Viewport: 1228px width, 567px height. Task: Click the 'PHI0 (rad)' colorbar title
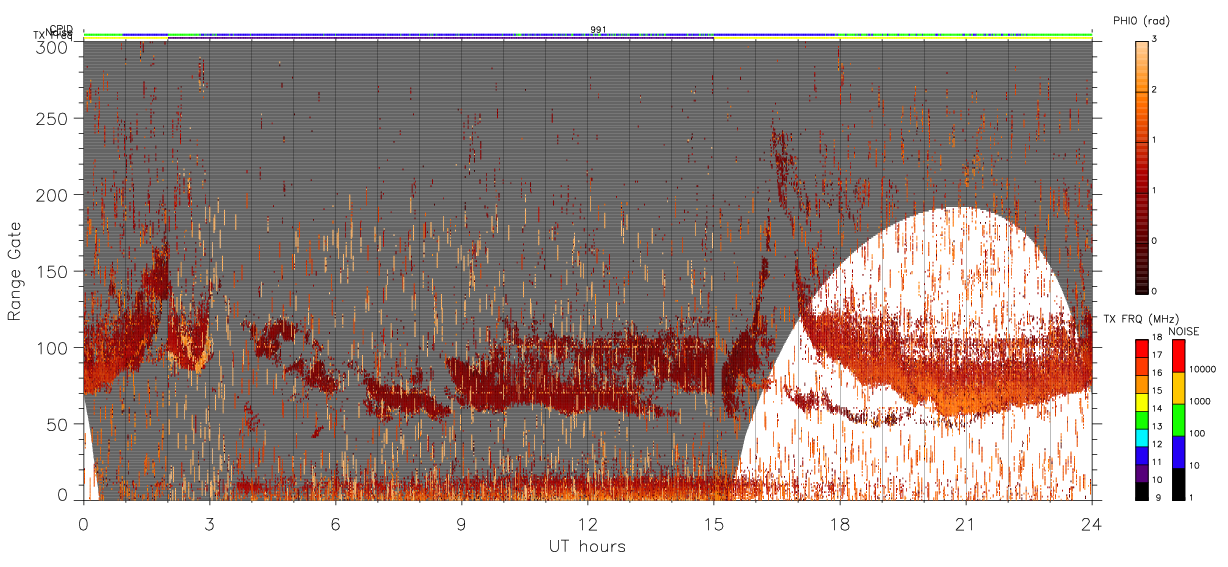(1142, 20)
